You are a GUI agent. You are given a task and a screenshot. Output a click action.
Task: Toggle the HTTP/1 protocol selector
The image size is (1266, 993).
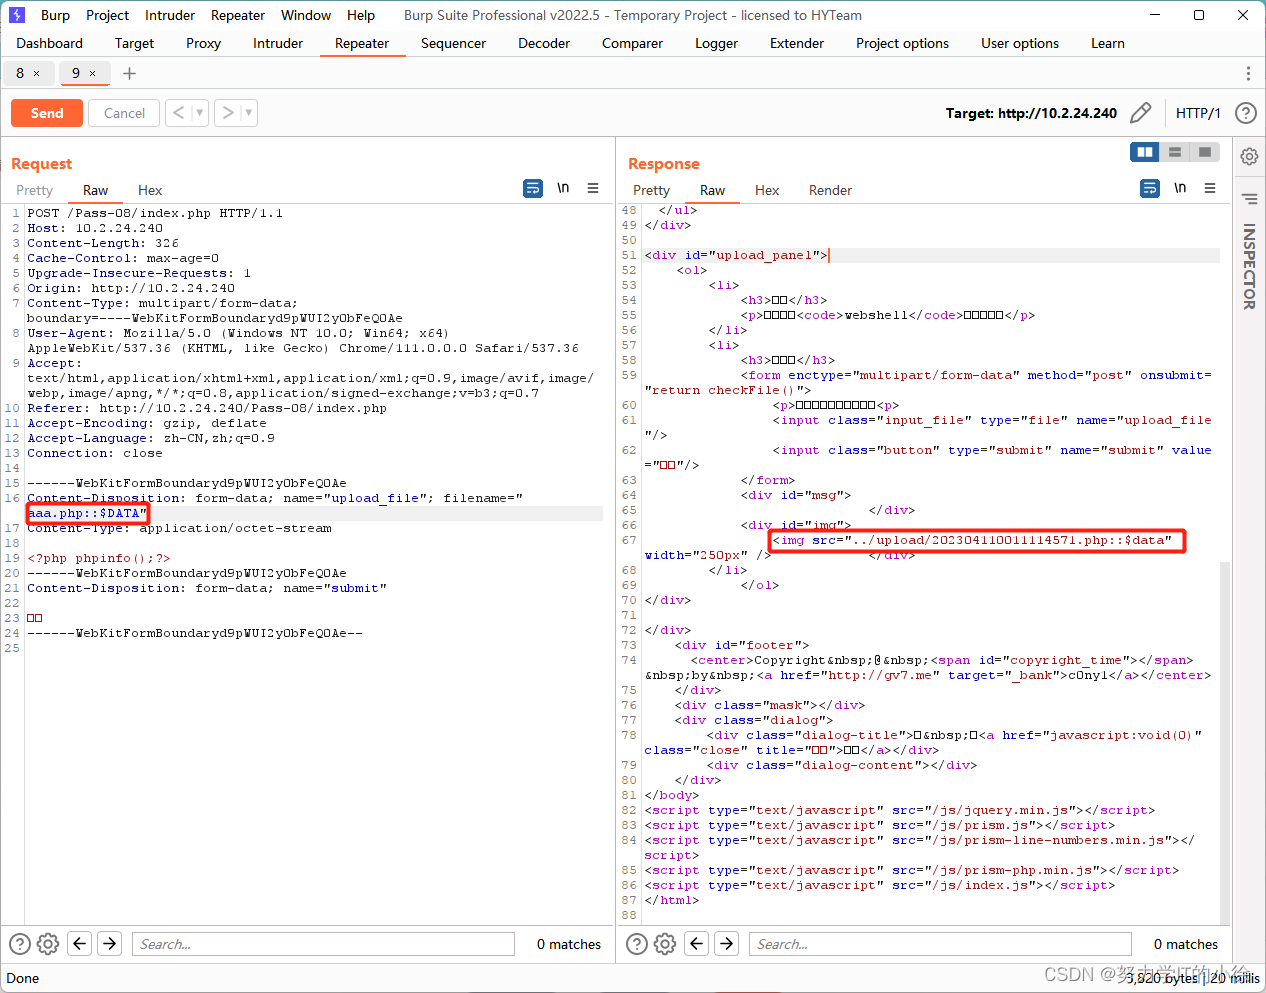click(1198, 113)
